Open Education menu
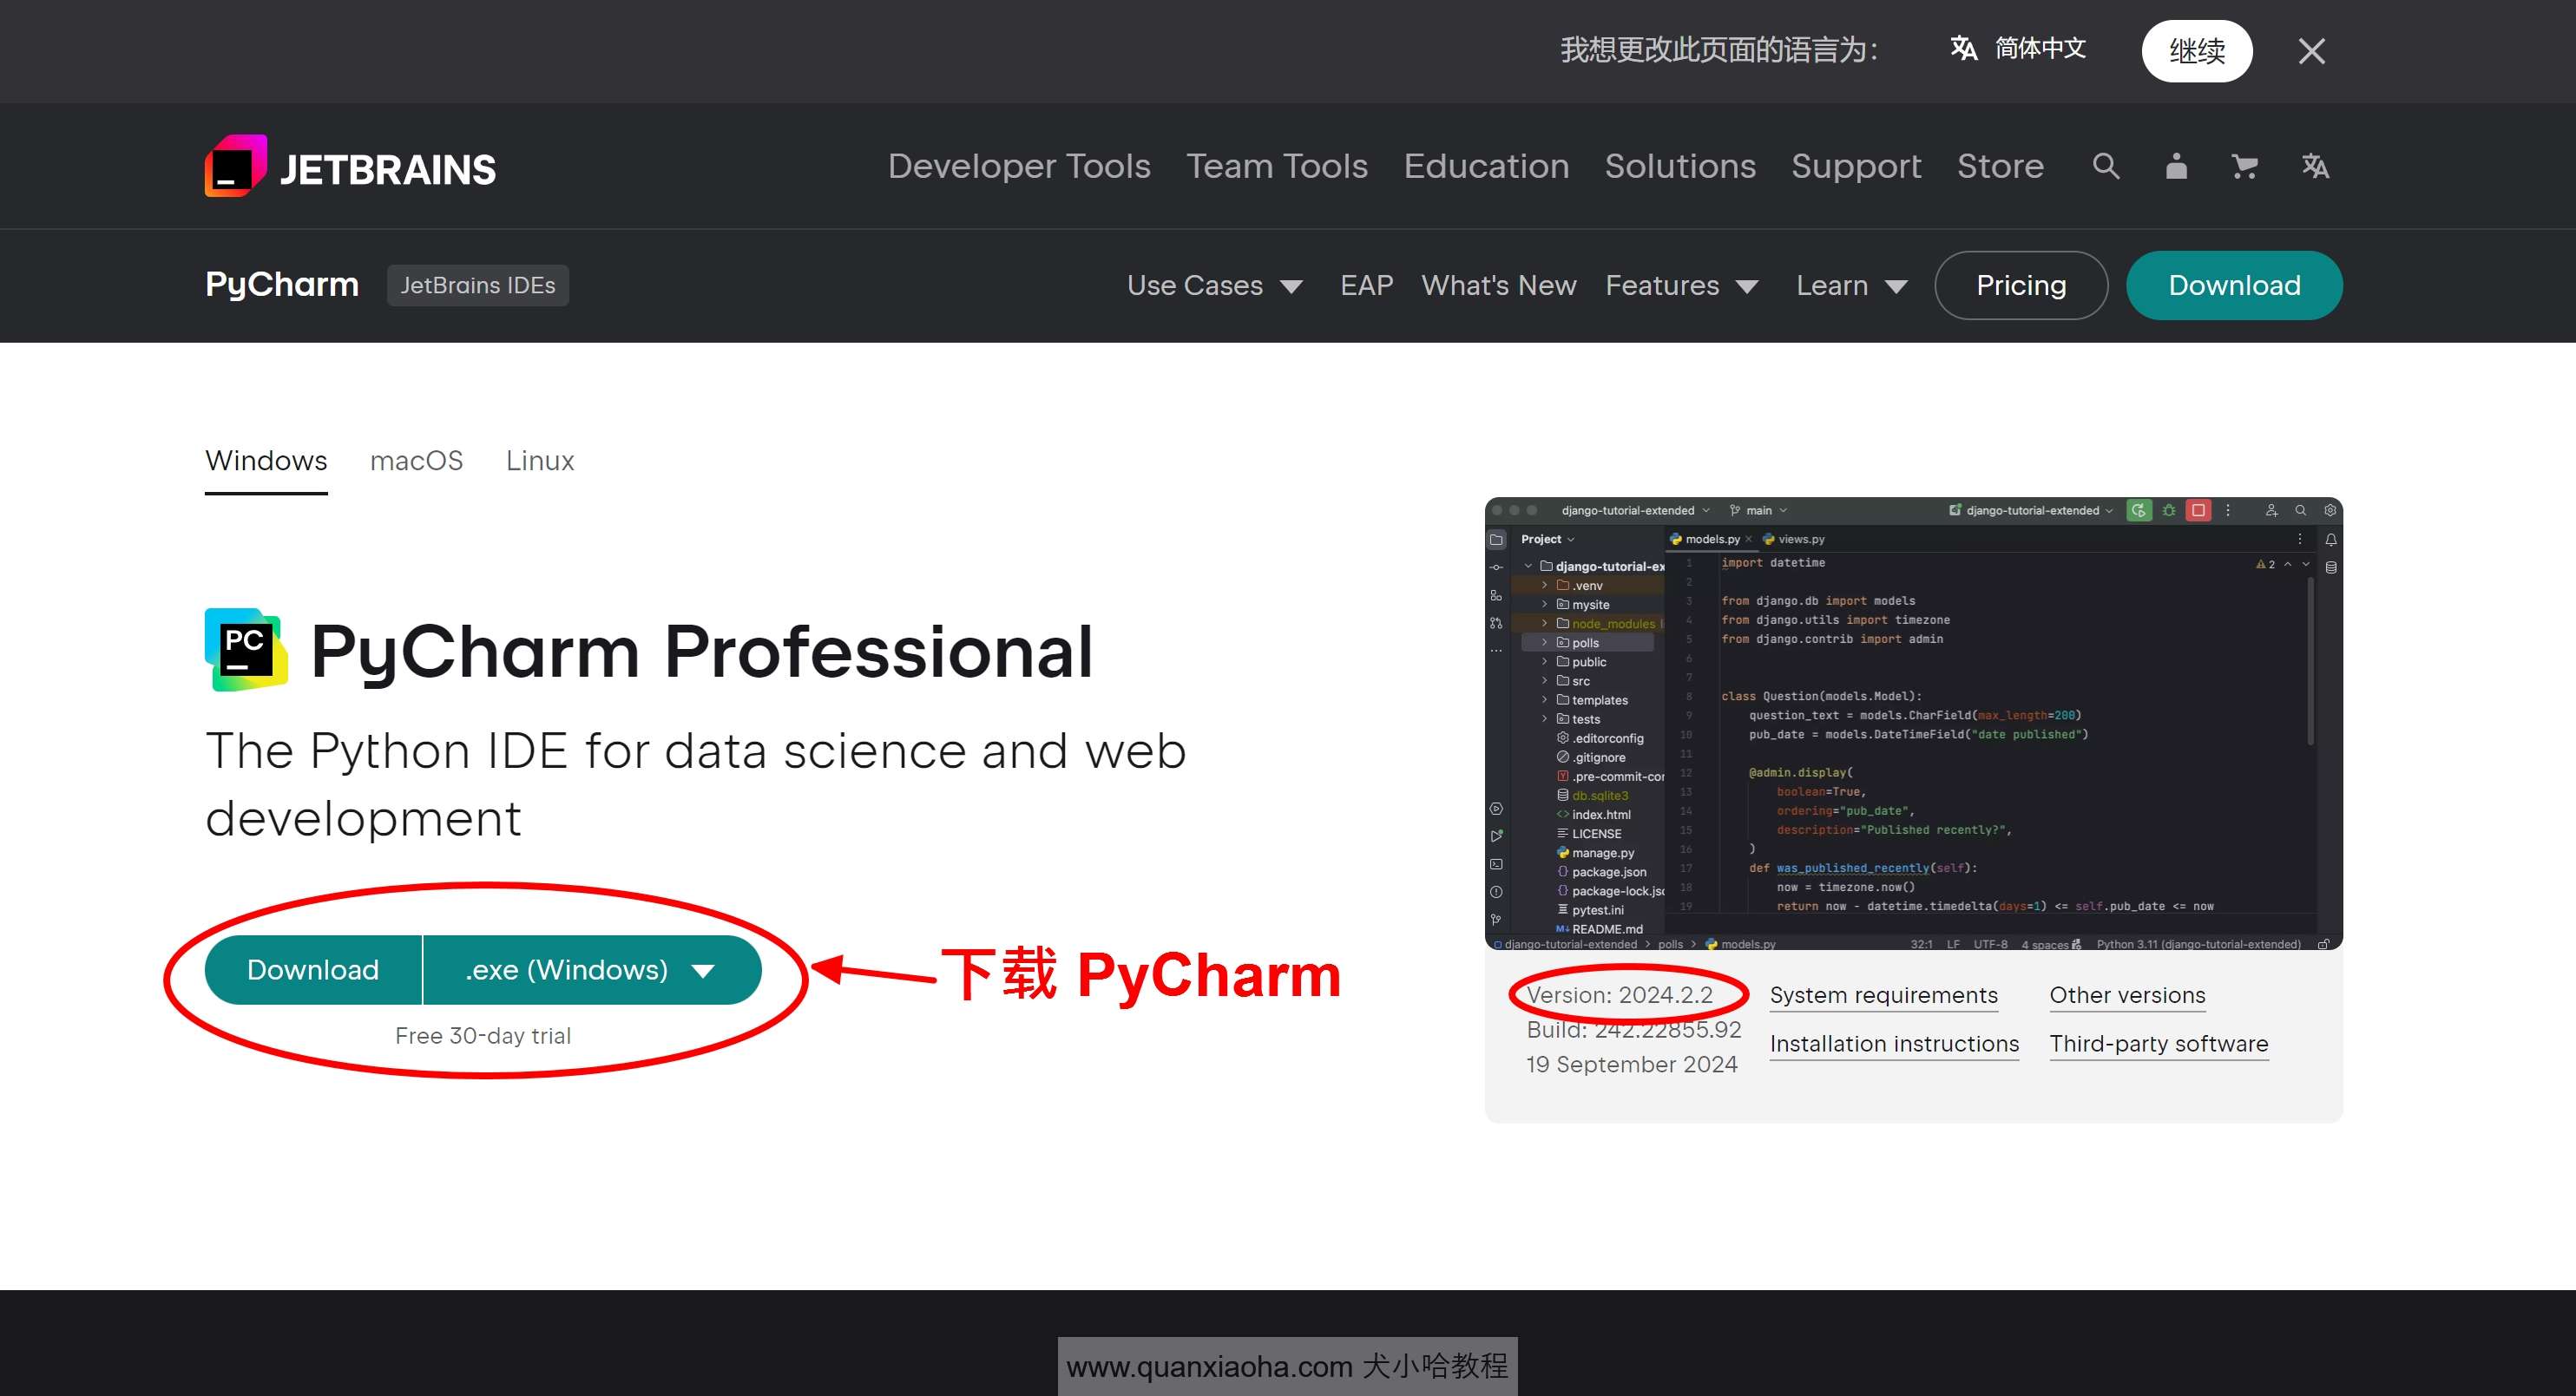Screen dimensions: 2576x1396 pos(1486,166)
